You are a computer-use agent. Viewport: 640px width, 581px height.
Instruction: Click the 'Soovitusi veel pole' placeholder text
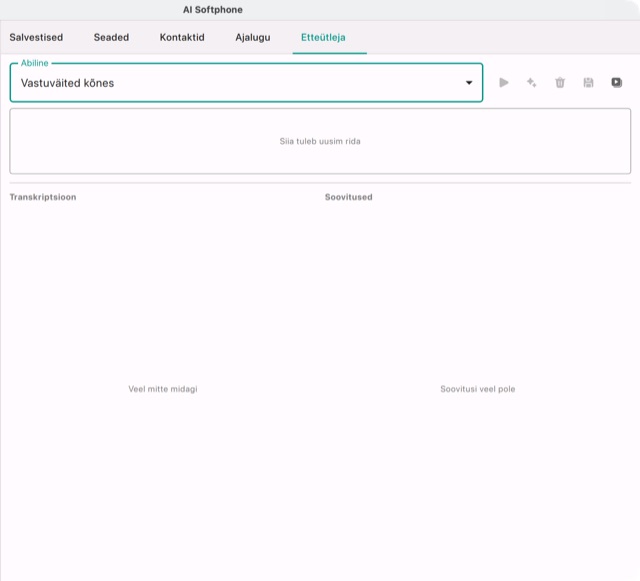[x=478, y=389]
